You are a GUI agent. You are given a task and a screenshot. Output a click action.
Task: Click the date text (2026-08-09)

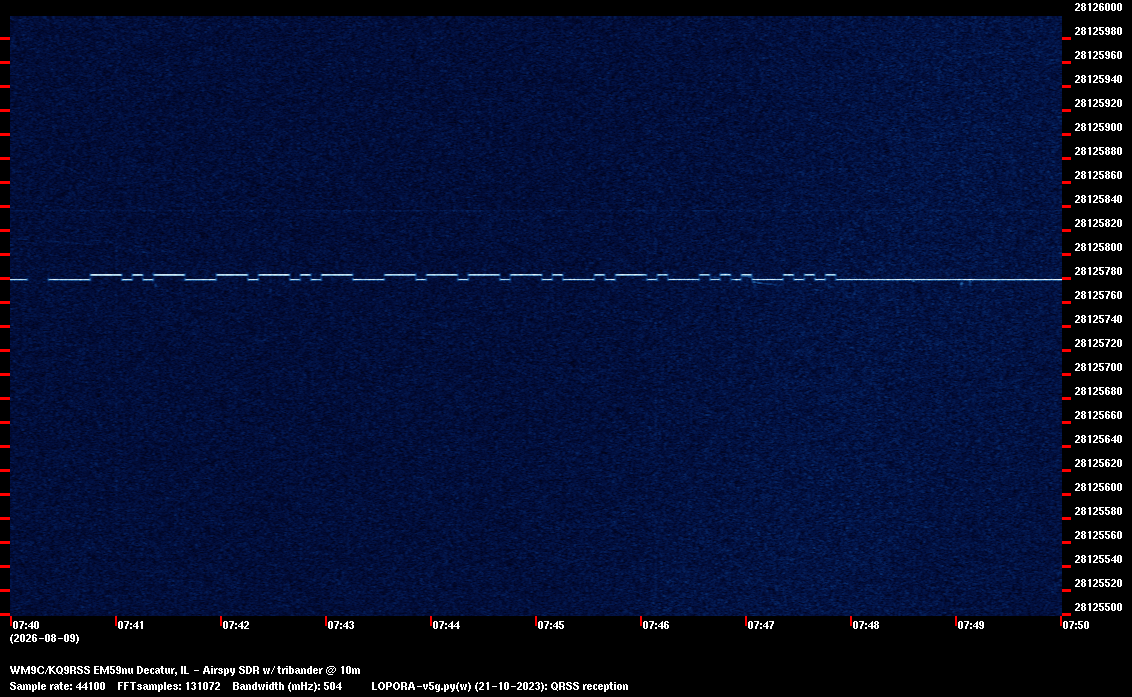(45, 638)
